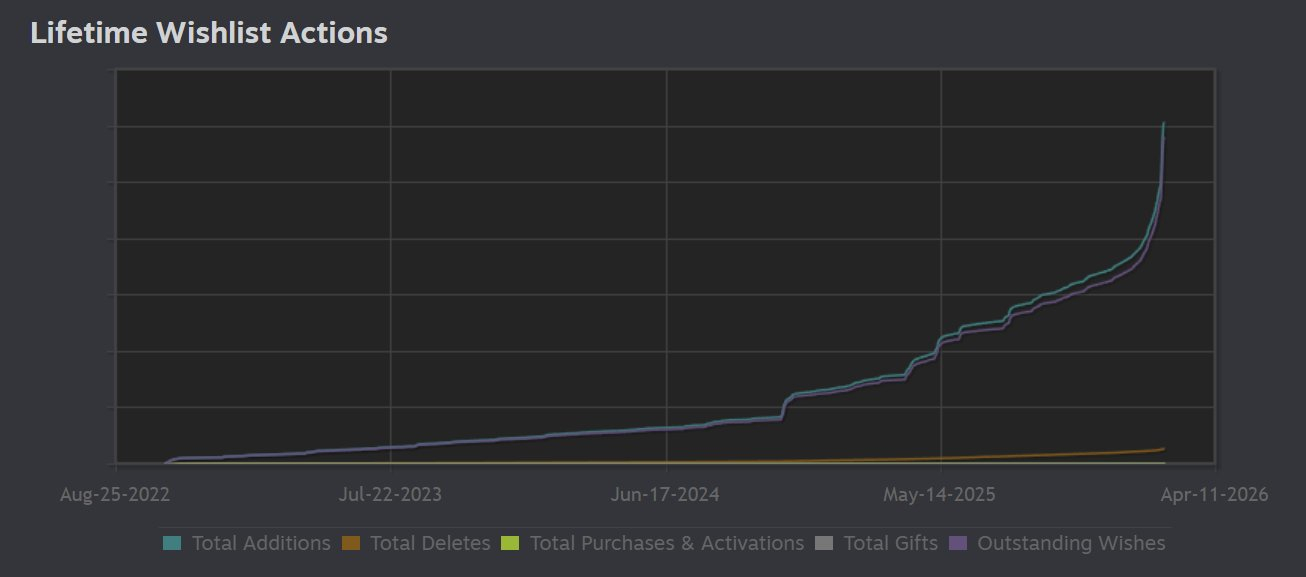Click the purple Outstanding Wishes legend swatch

click(958, 543)
